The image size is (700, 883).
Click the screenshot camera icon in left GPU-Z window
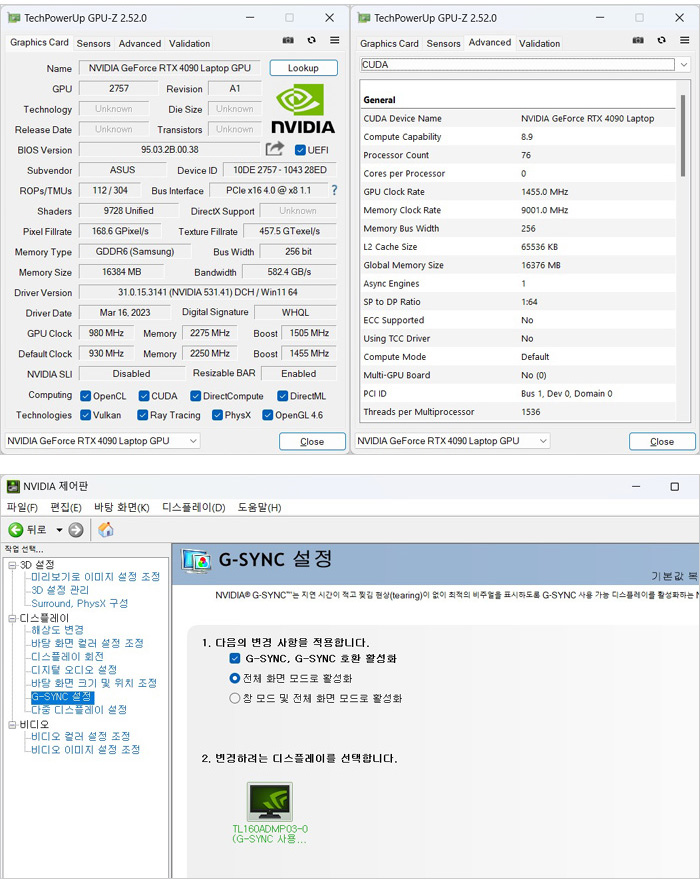[x=289, y=41]
